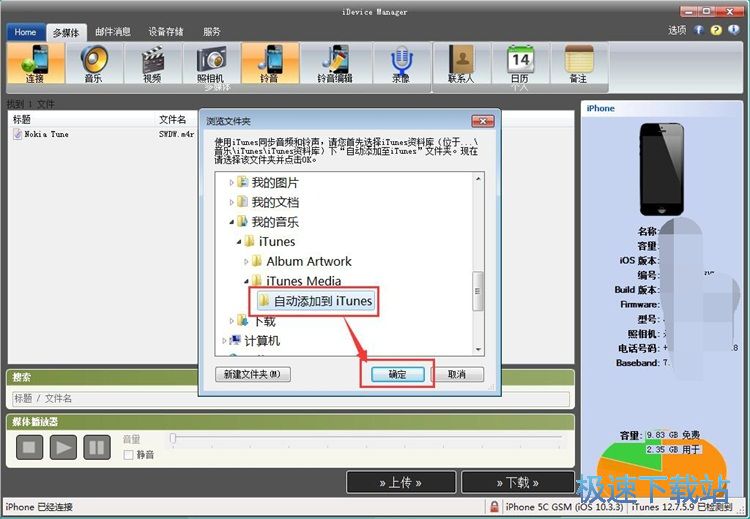Click iPhone 5C GSM status bar entry
750x519 pixels.
[x=565, y=507]
